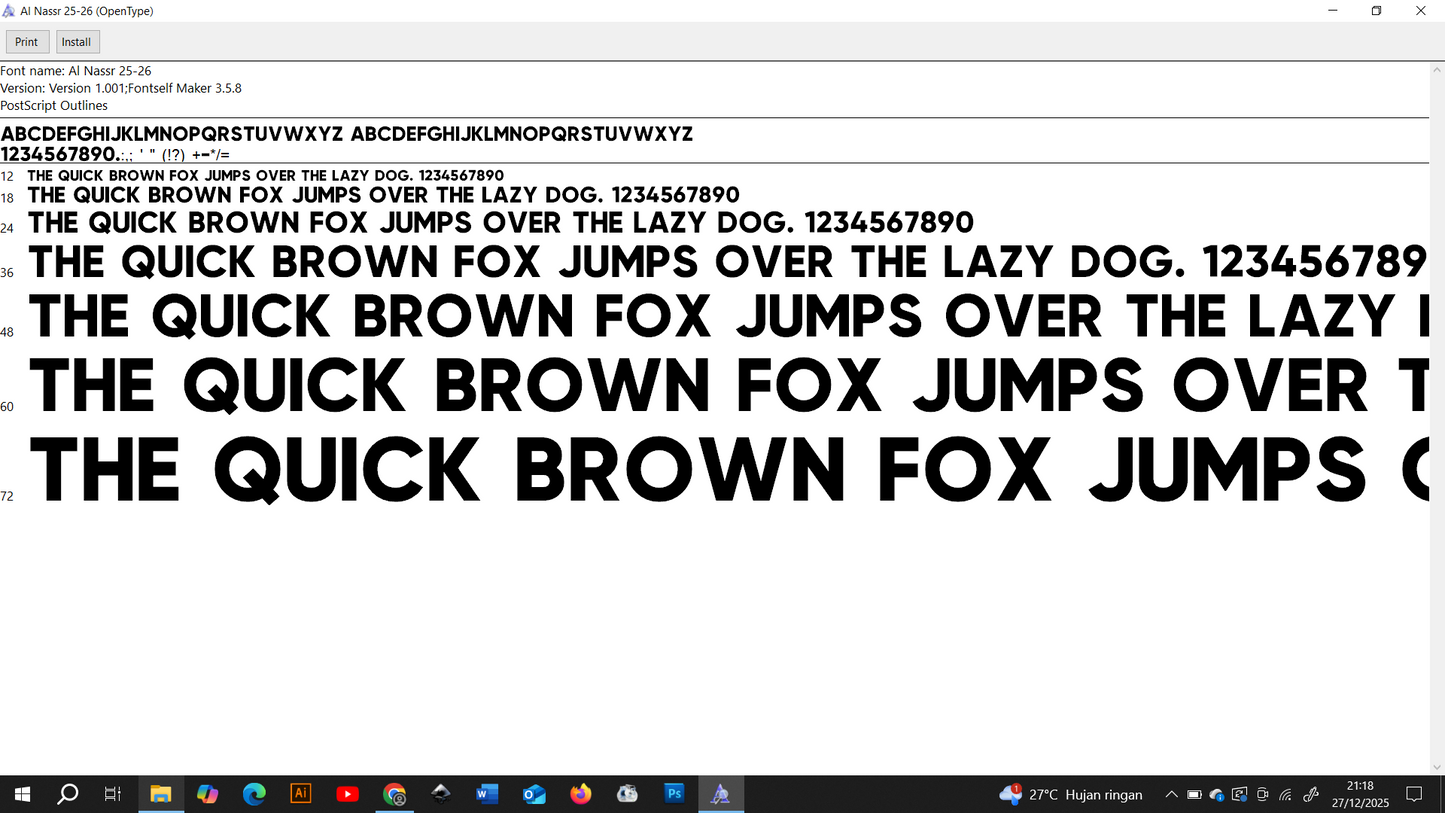Open the notification center

[1414, 795]
